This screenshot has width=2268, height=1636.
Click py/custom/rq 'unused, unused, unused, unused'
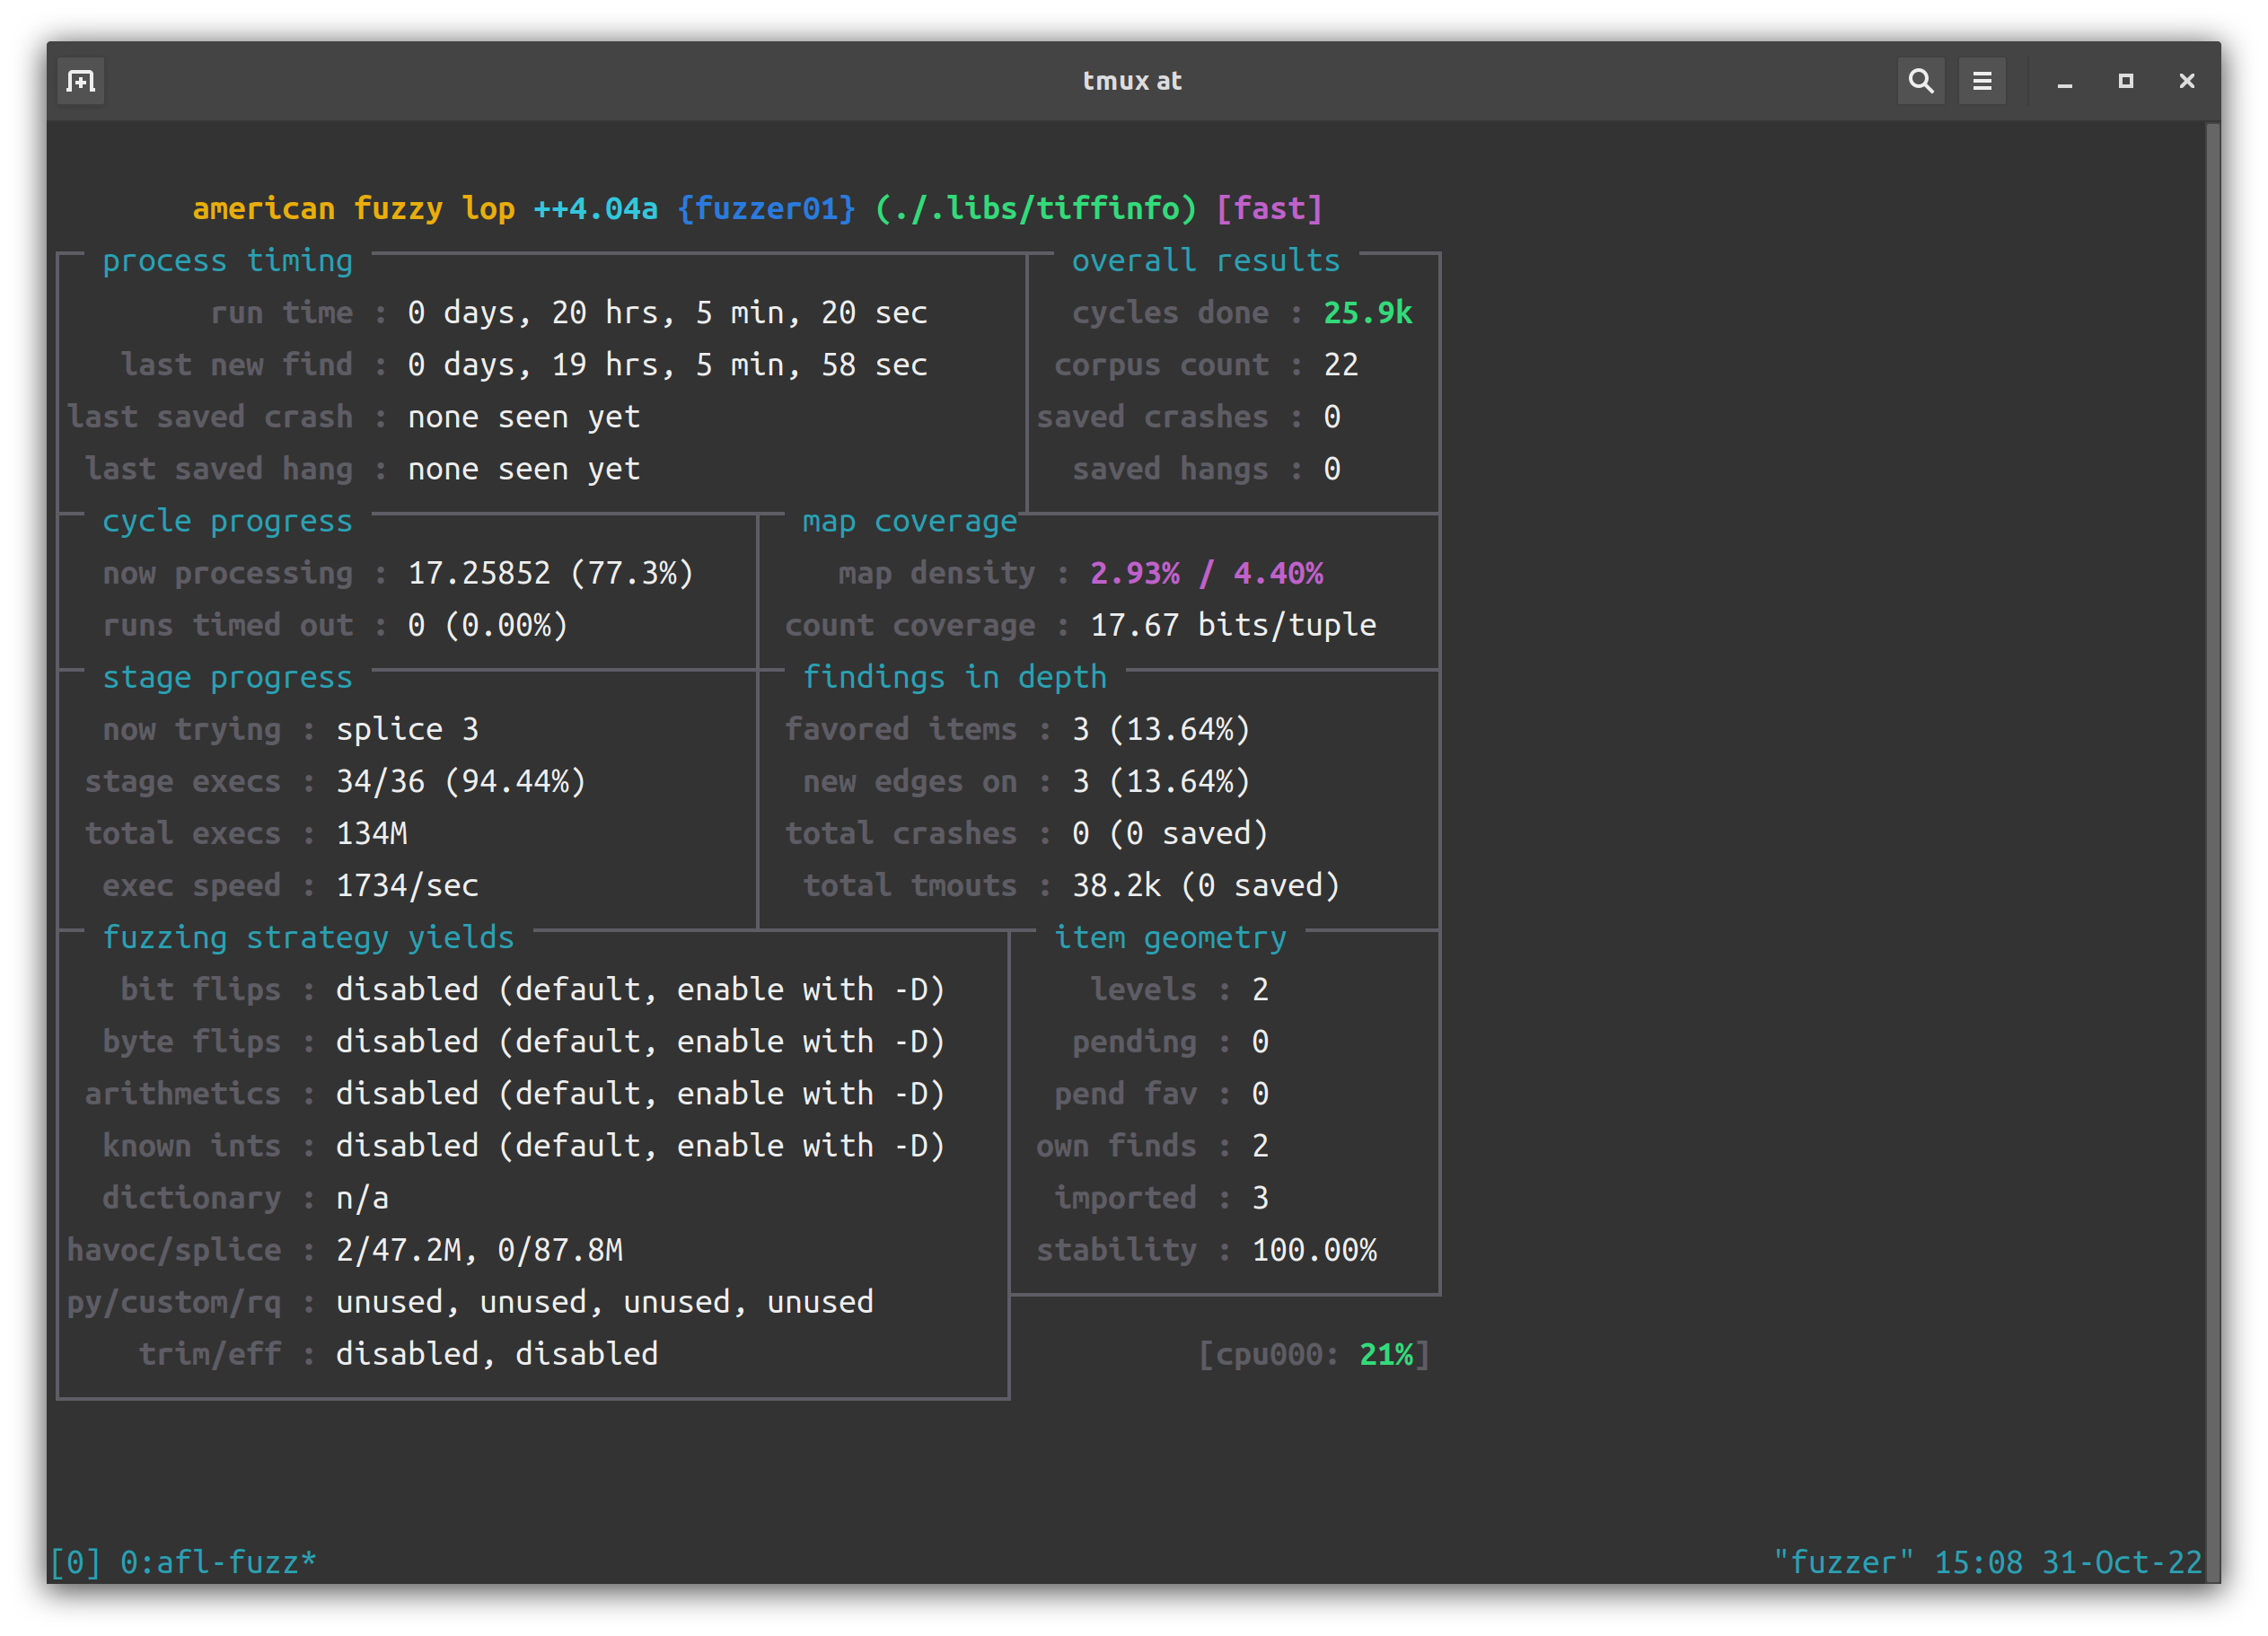[x=604, y=1301]
